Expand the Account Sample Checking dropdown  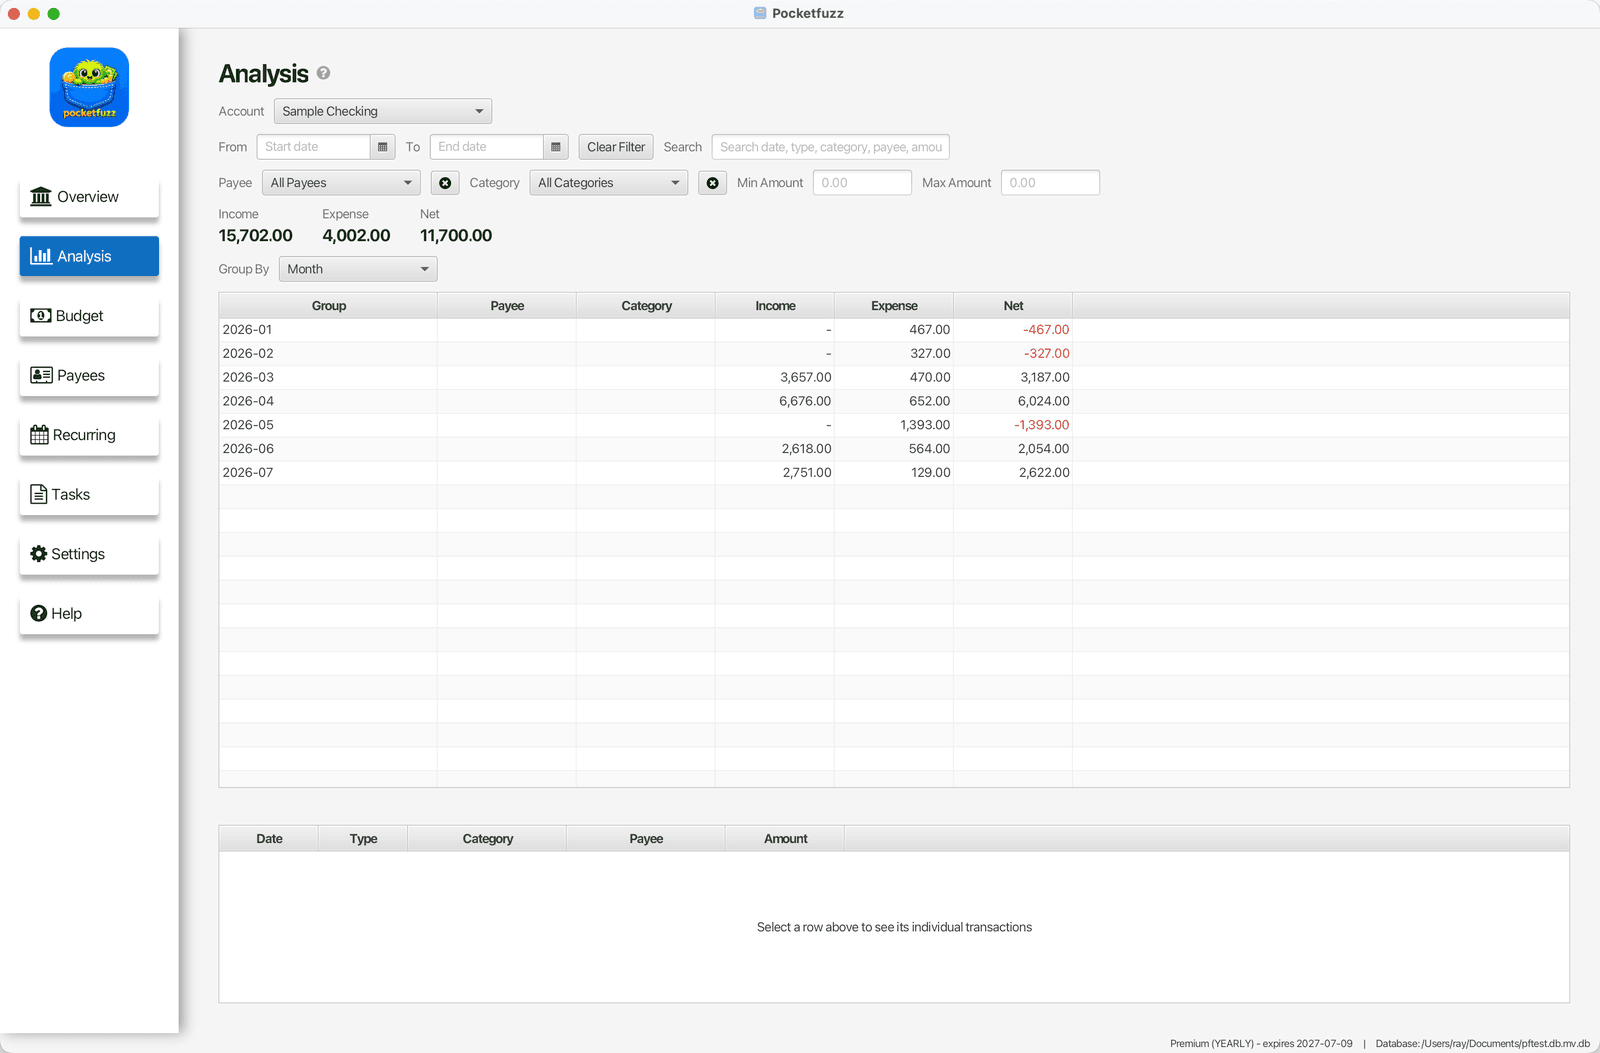tap(382, 111)
